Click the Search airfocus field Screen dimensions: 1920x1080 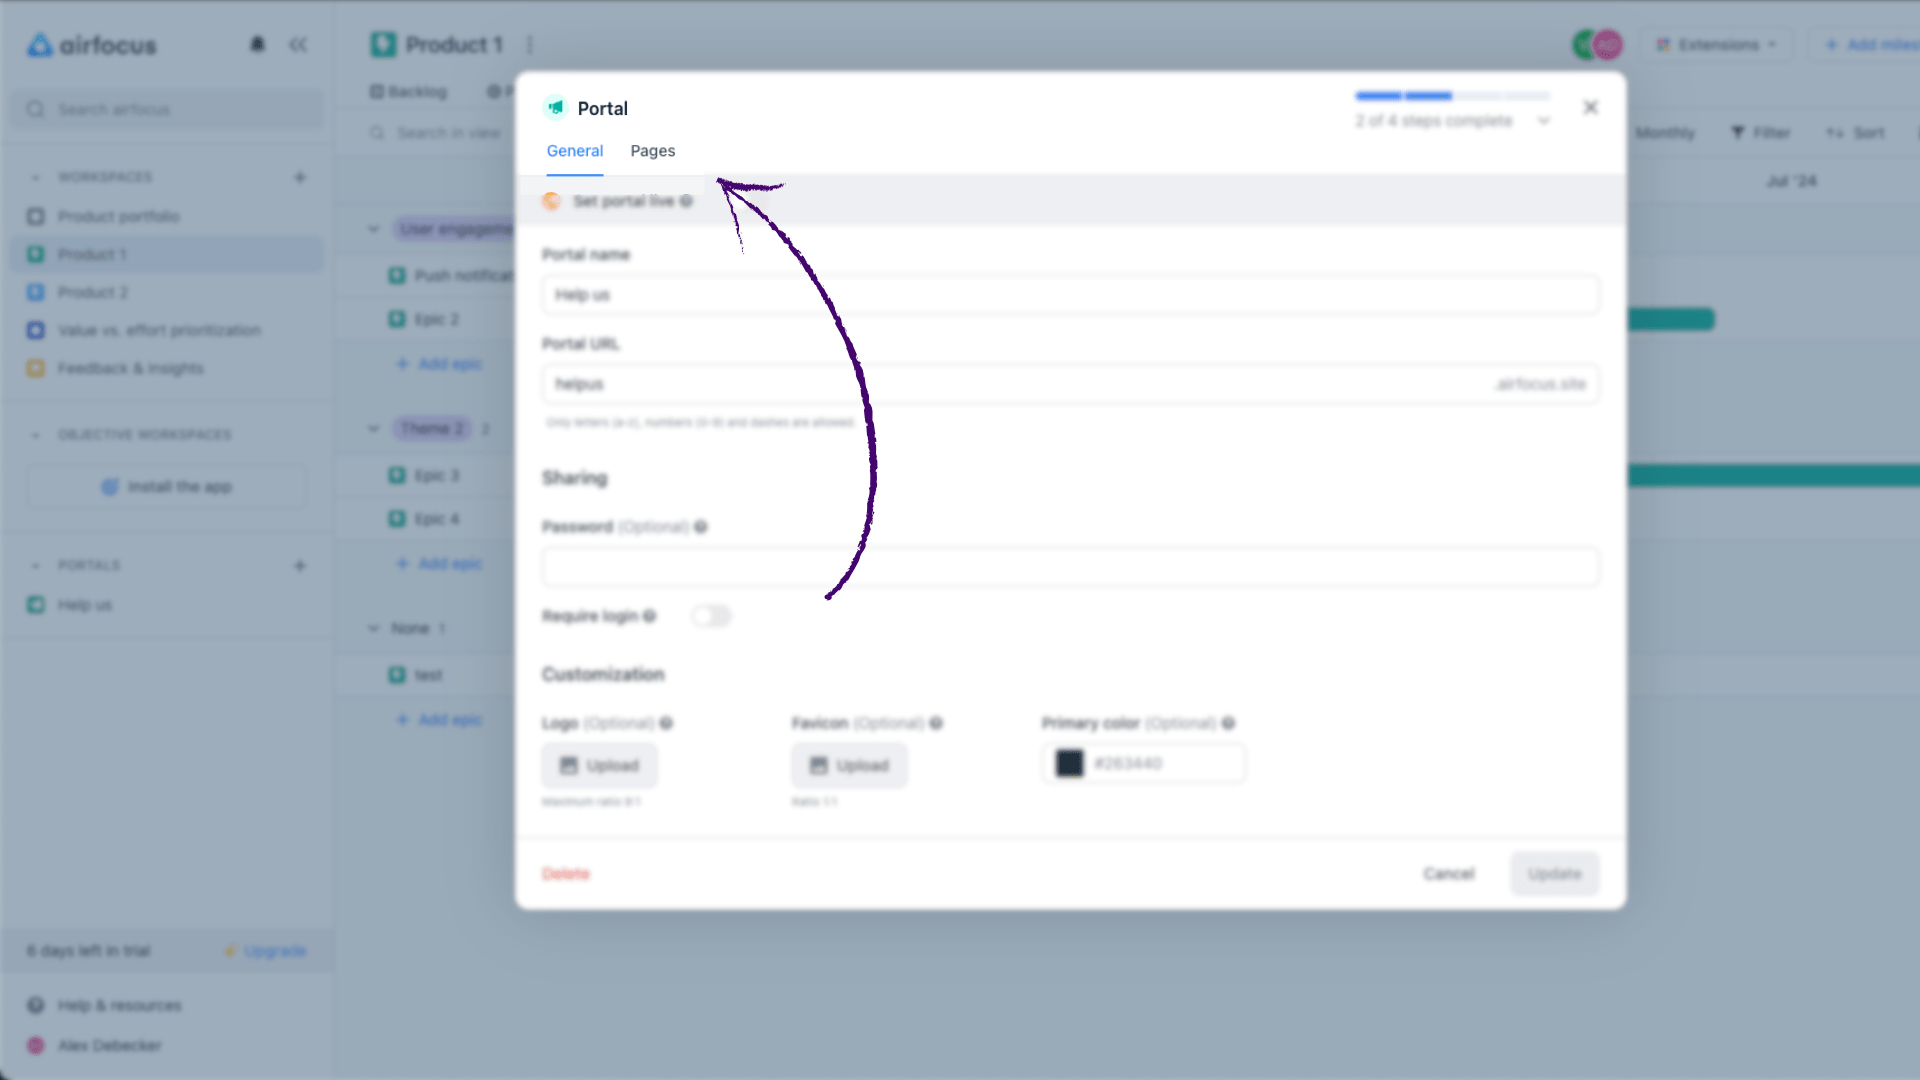coord(168,109)
